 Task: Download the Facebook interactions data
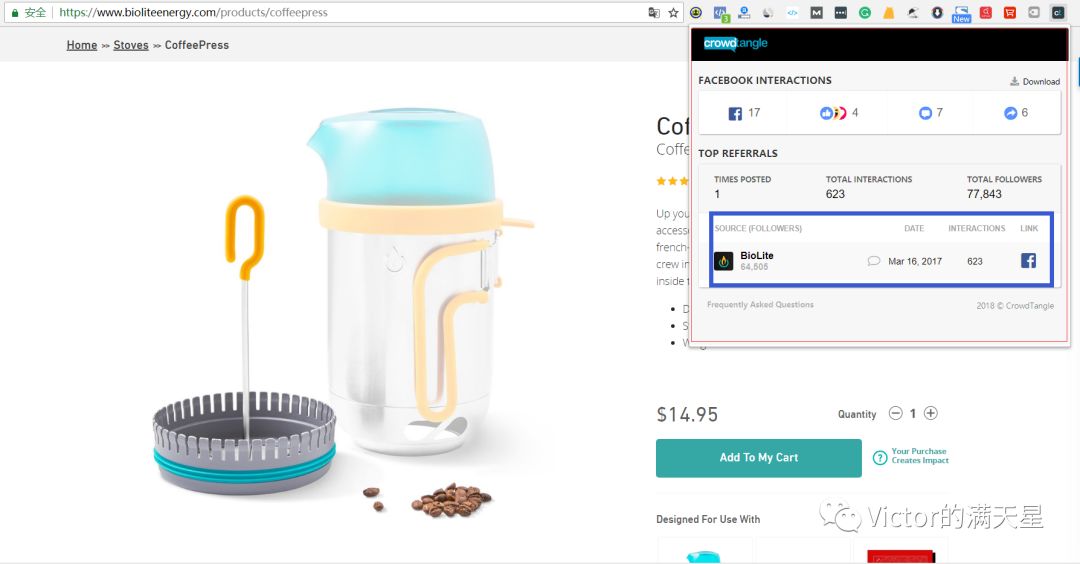point(1035,81)
